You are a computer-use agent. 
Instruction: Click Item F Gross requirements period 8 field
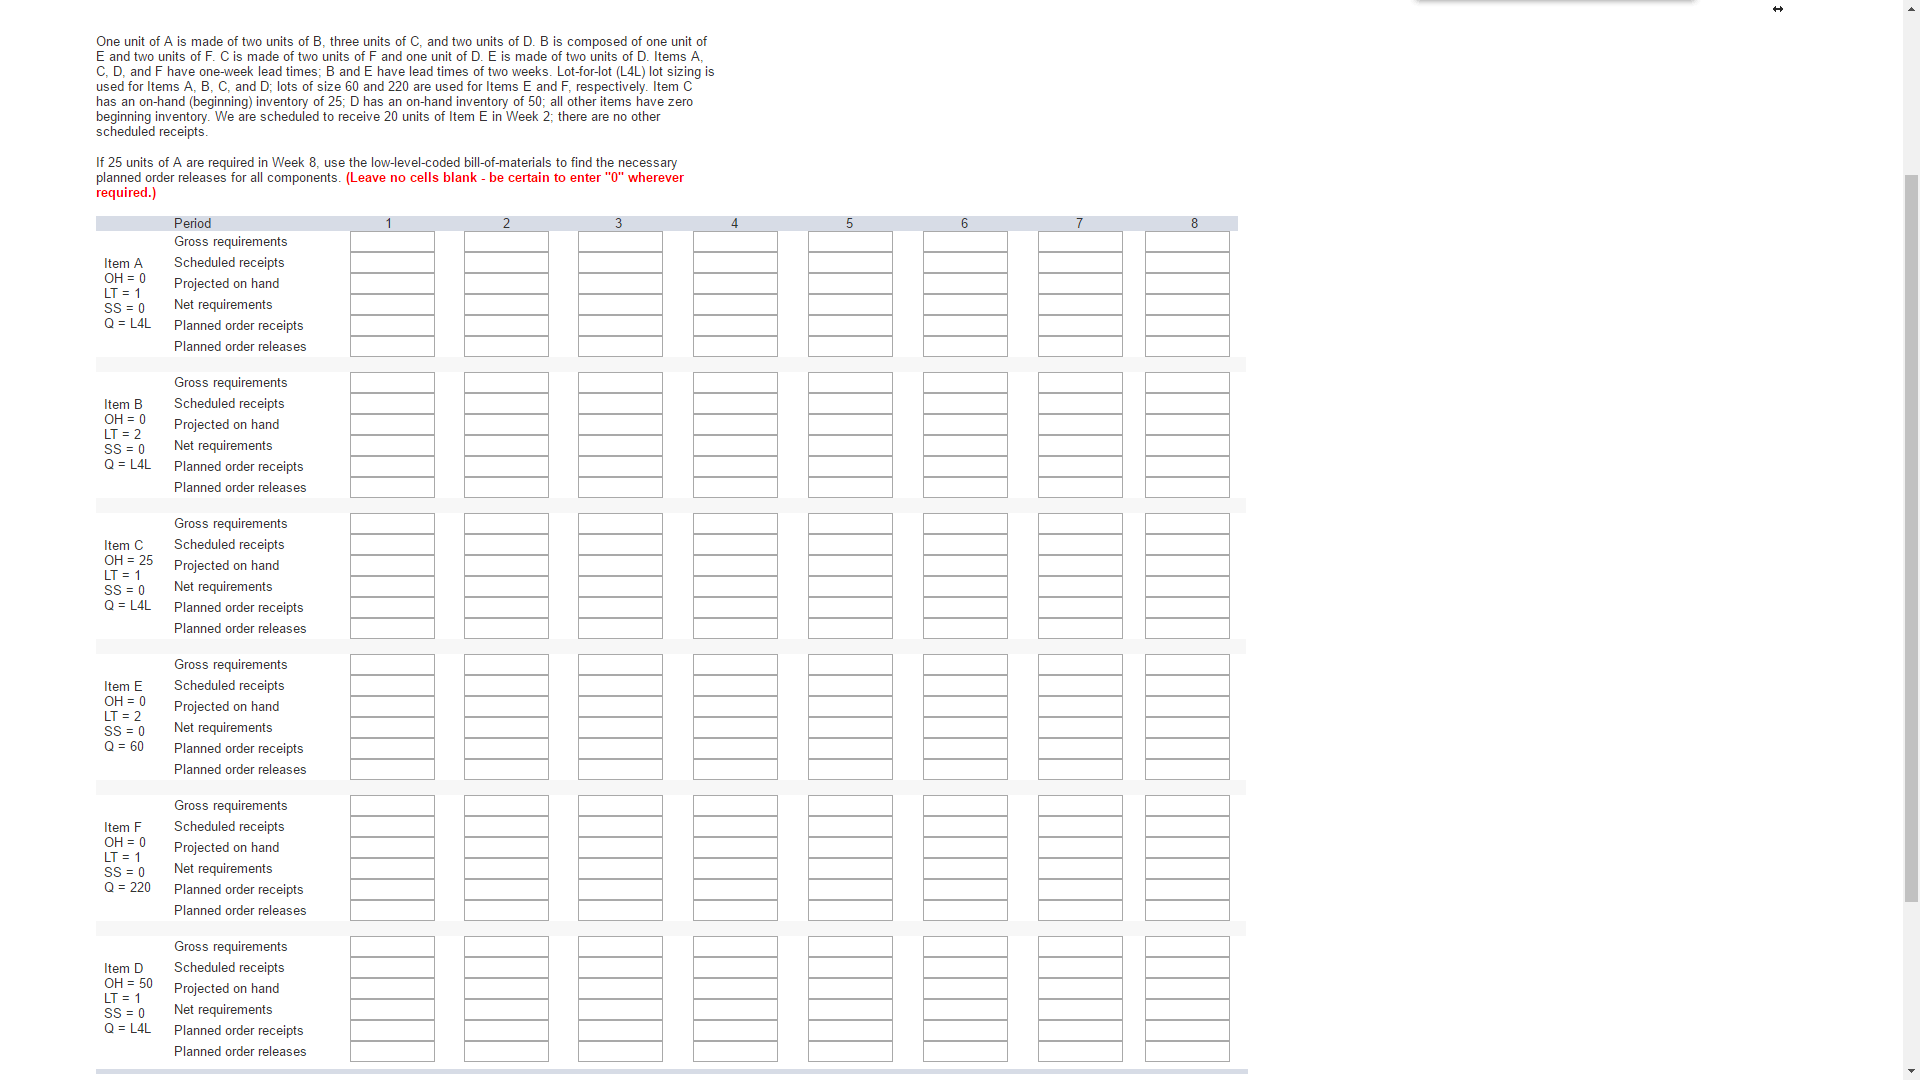(x=1187, y=806)
